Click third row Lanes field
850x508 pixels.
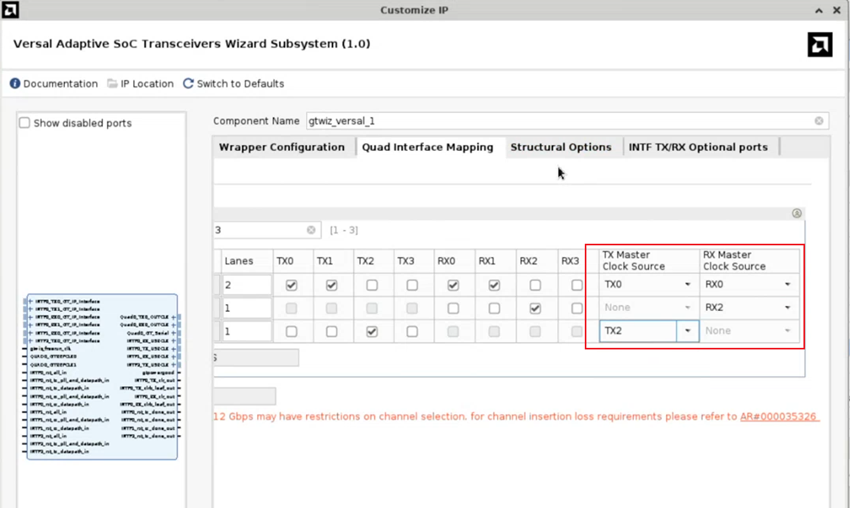pyautogui.click(x=247, y=331)
